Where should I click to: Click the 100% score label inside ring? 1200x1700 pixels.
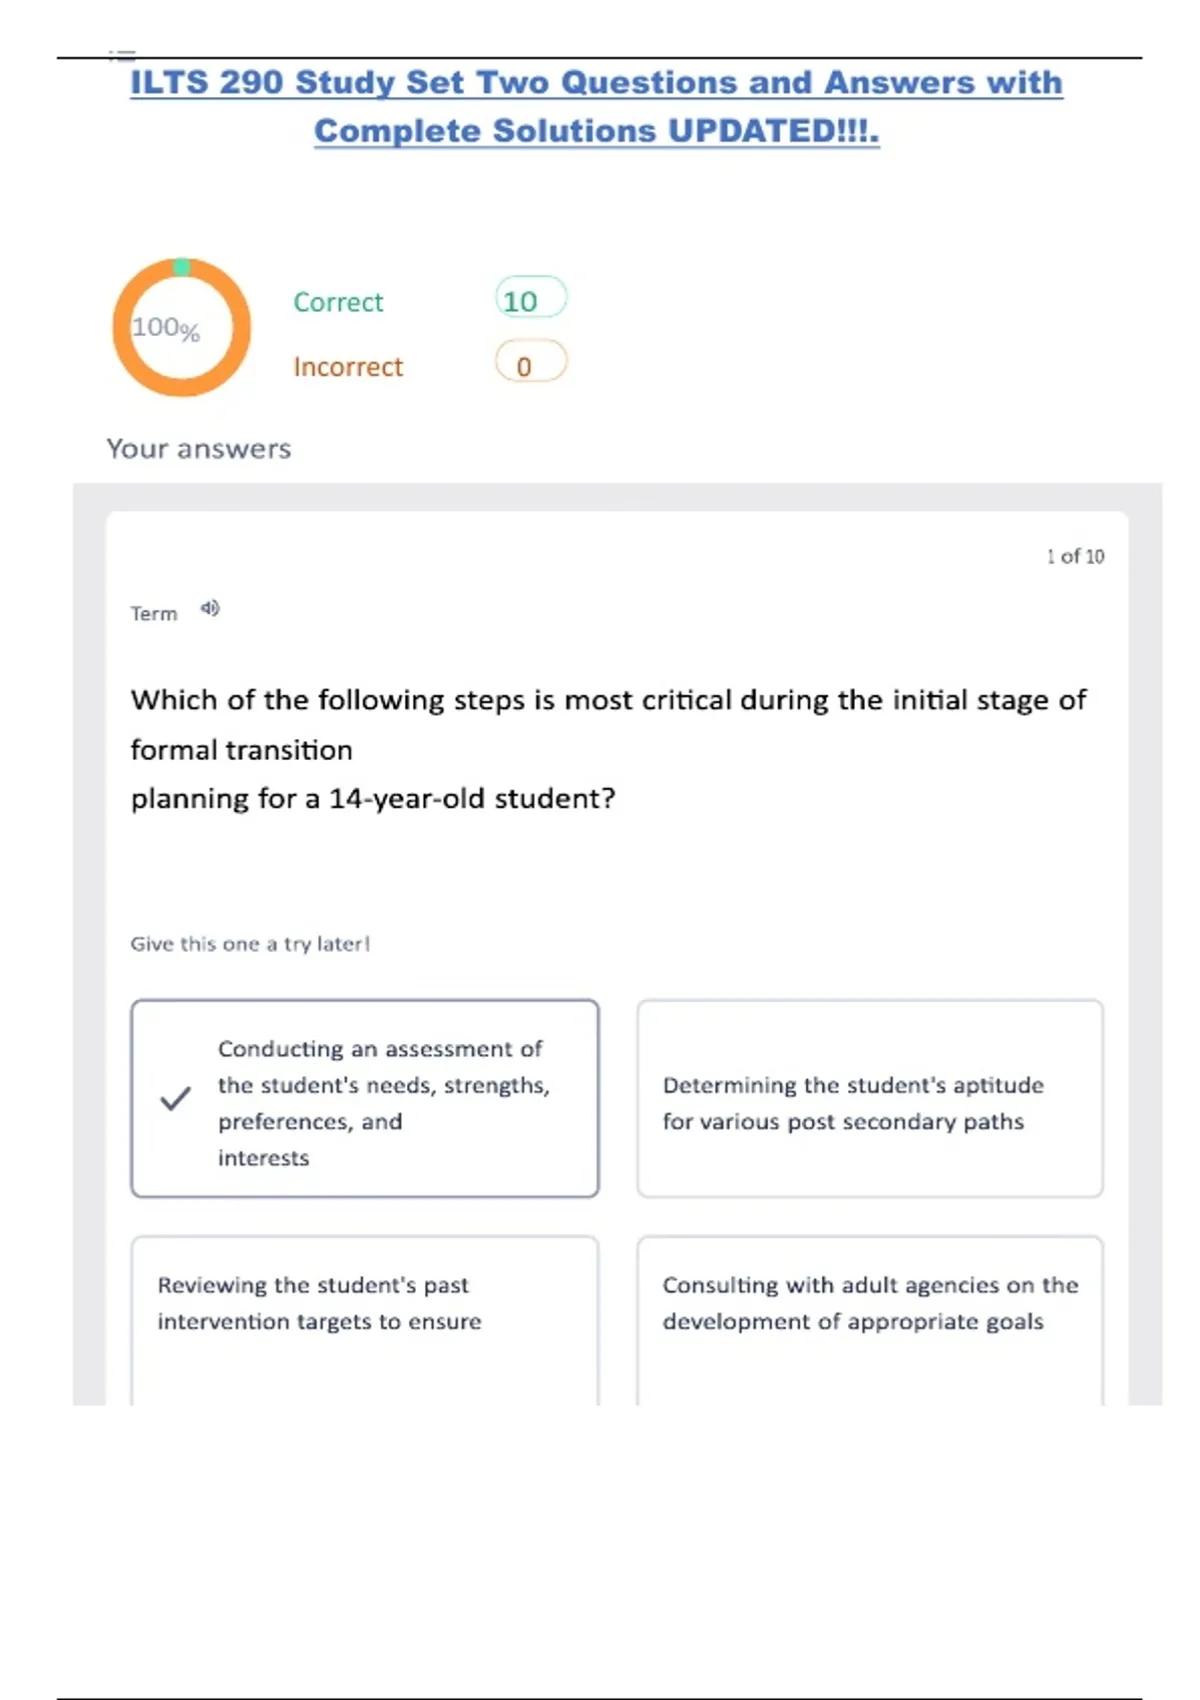coord(166,328)
